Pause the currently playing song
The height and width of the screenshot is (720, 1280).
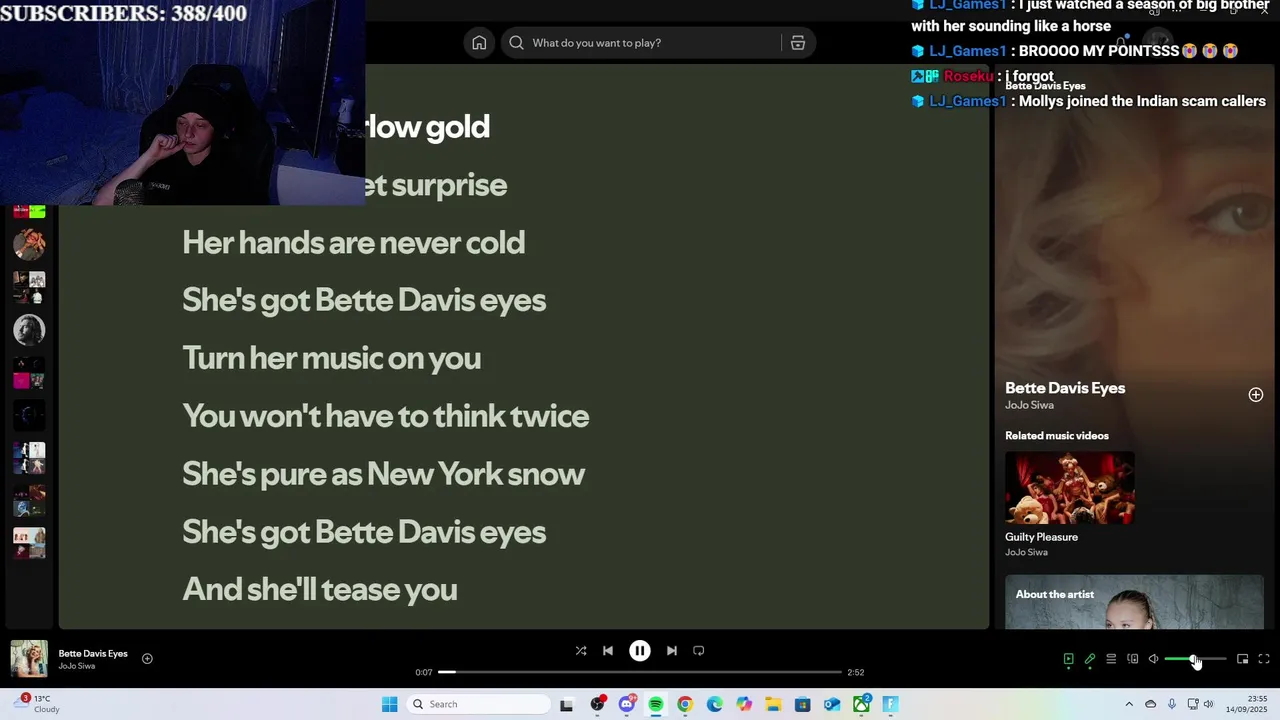[640, 651]
